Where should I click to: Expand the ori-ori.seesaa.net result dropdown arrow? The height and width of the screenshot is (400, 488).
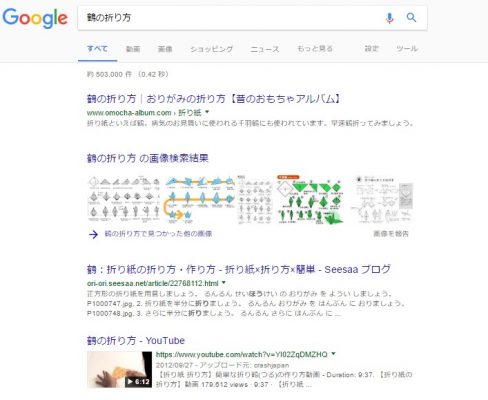[224, 283]
